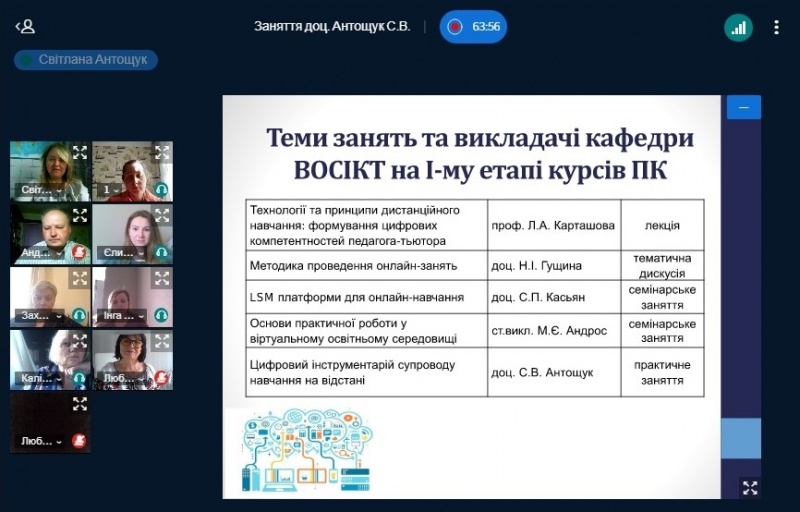Click the headphone status icon on Єли…
Viewport: 800px width, 512px height.
click(161, 252)
